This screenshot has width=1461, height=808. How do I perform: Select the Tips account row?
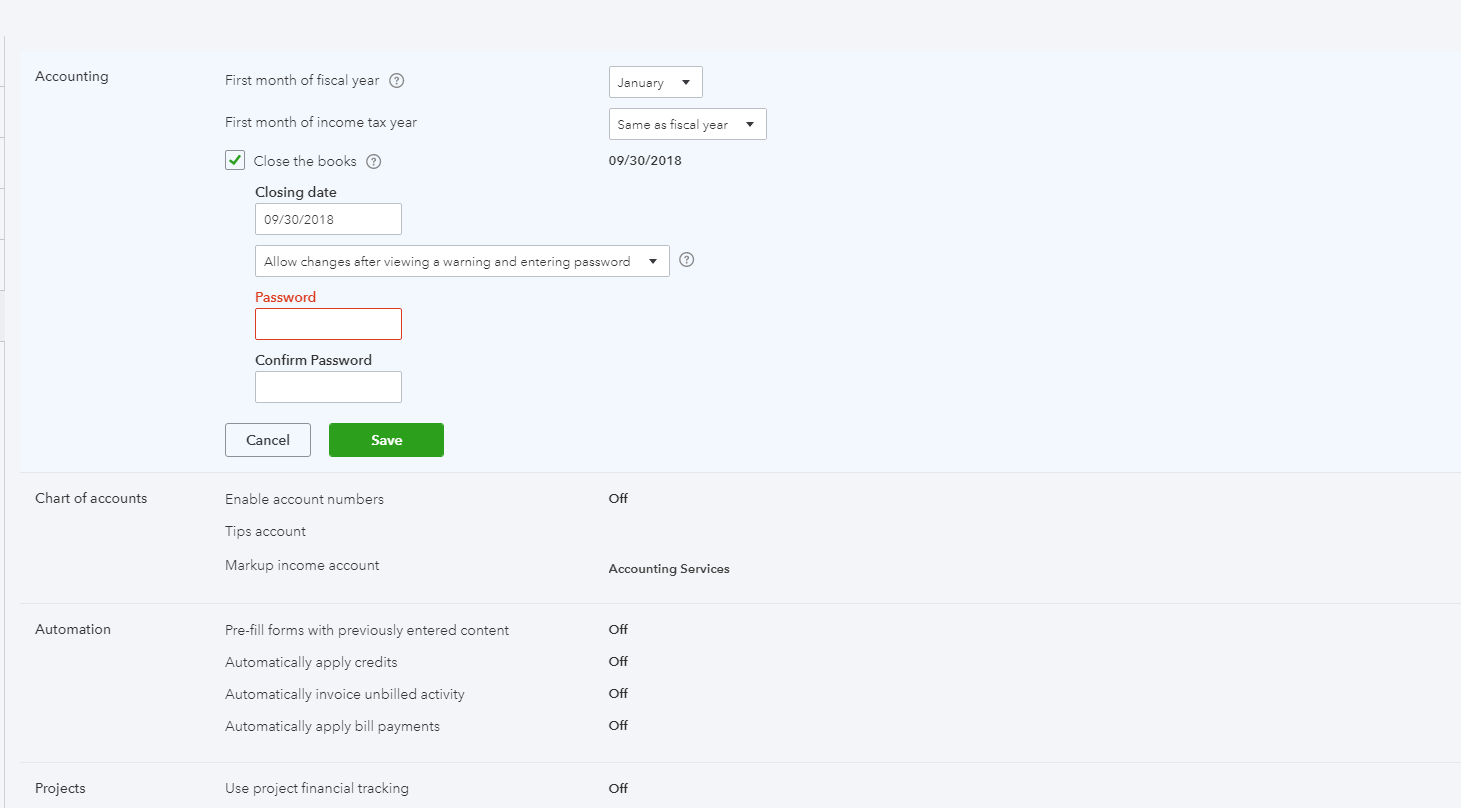click(265, 531)
